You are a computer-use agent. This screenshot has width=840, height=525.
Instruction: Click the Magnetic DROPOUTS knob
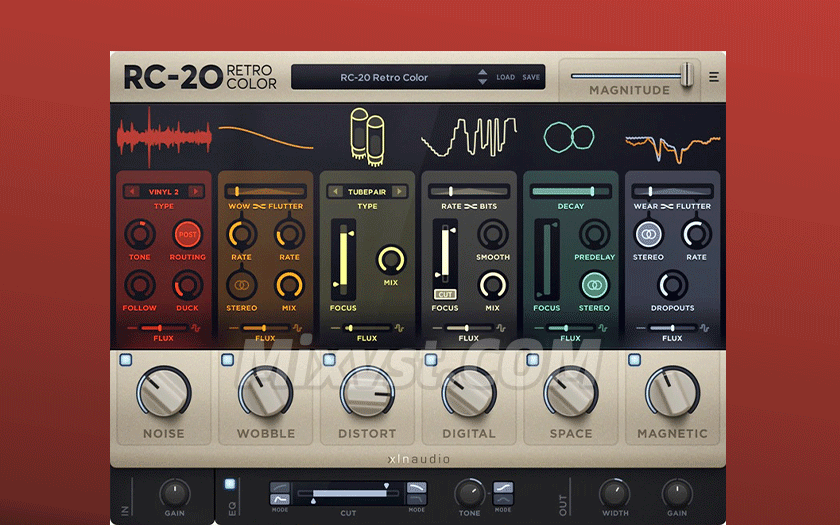coord(672,285)
